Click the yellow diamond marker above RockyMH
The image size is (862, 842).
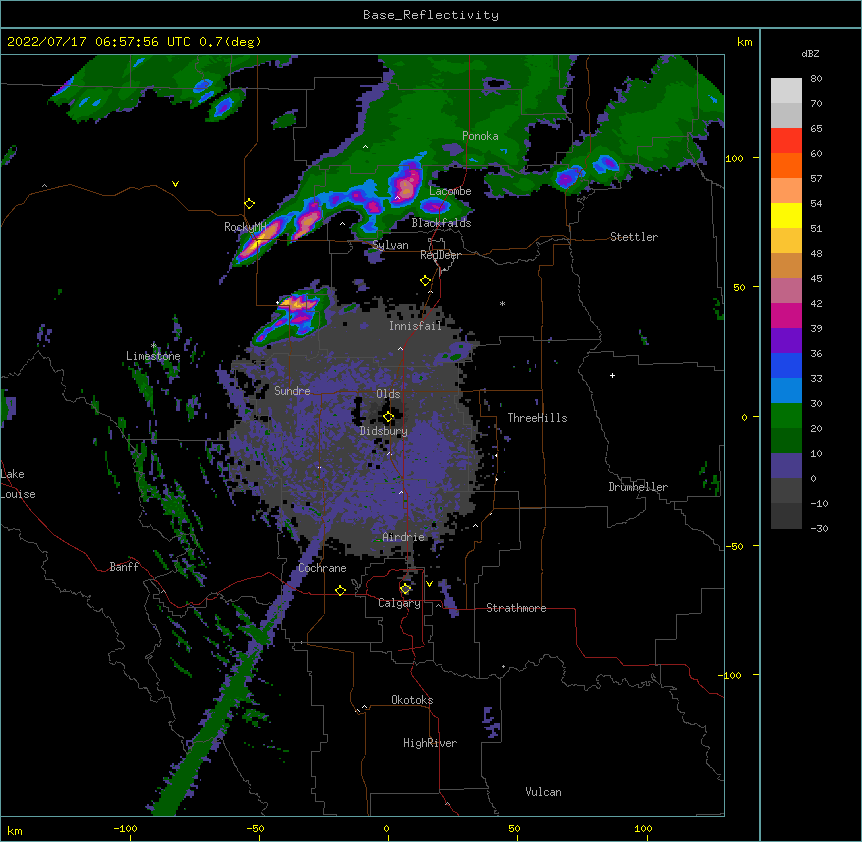250,204
